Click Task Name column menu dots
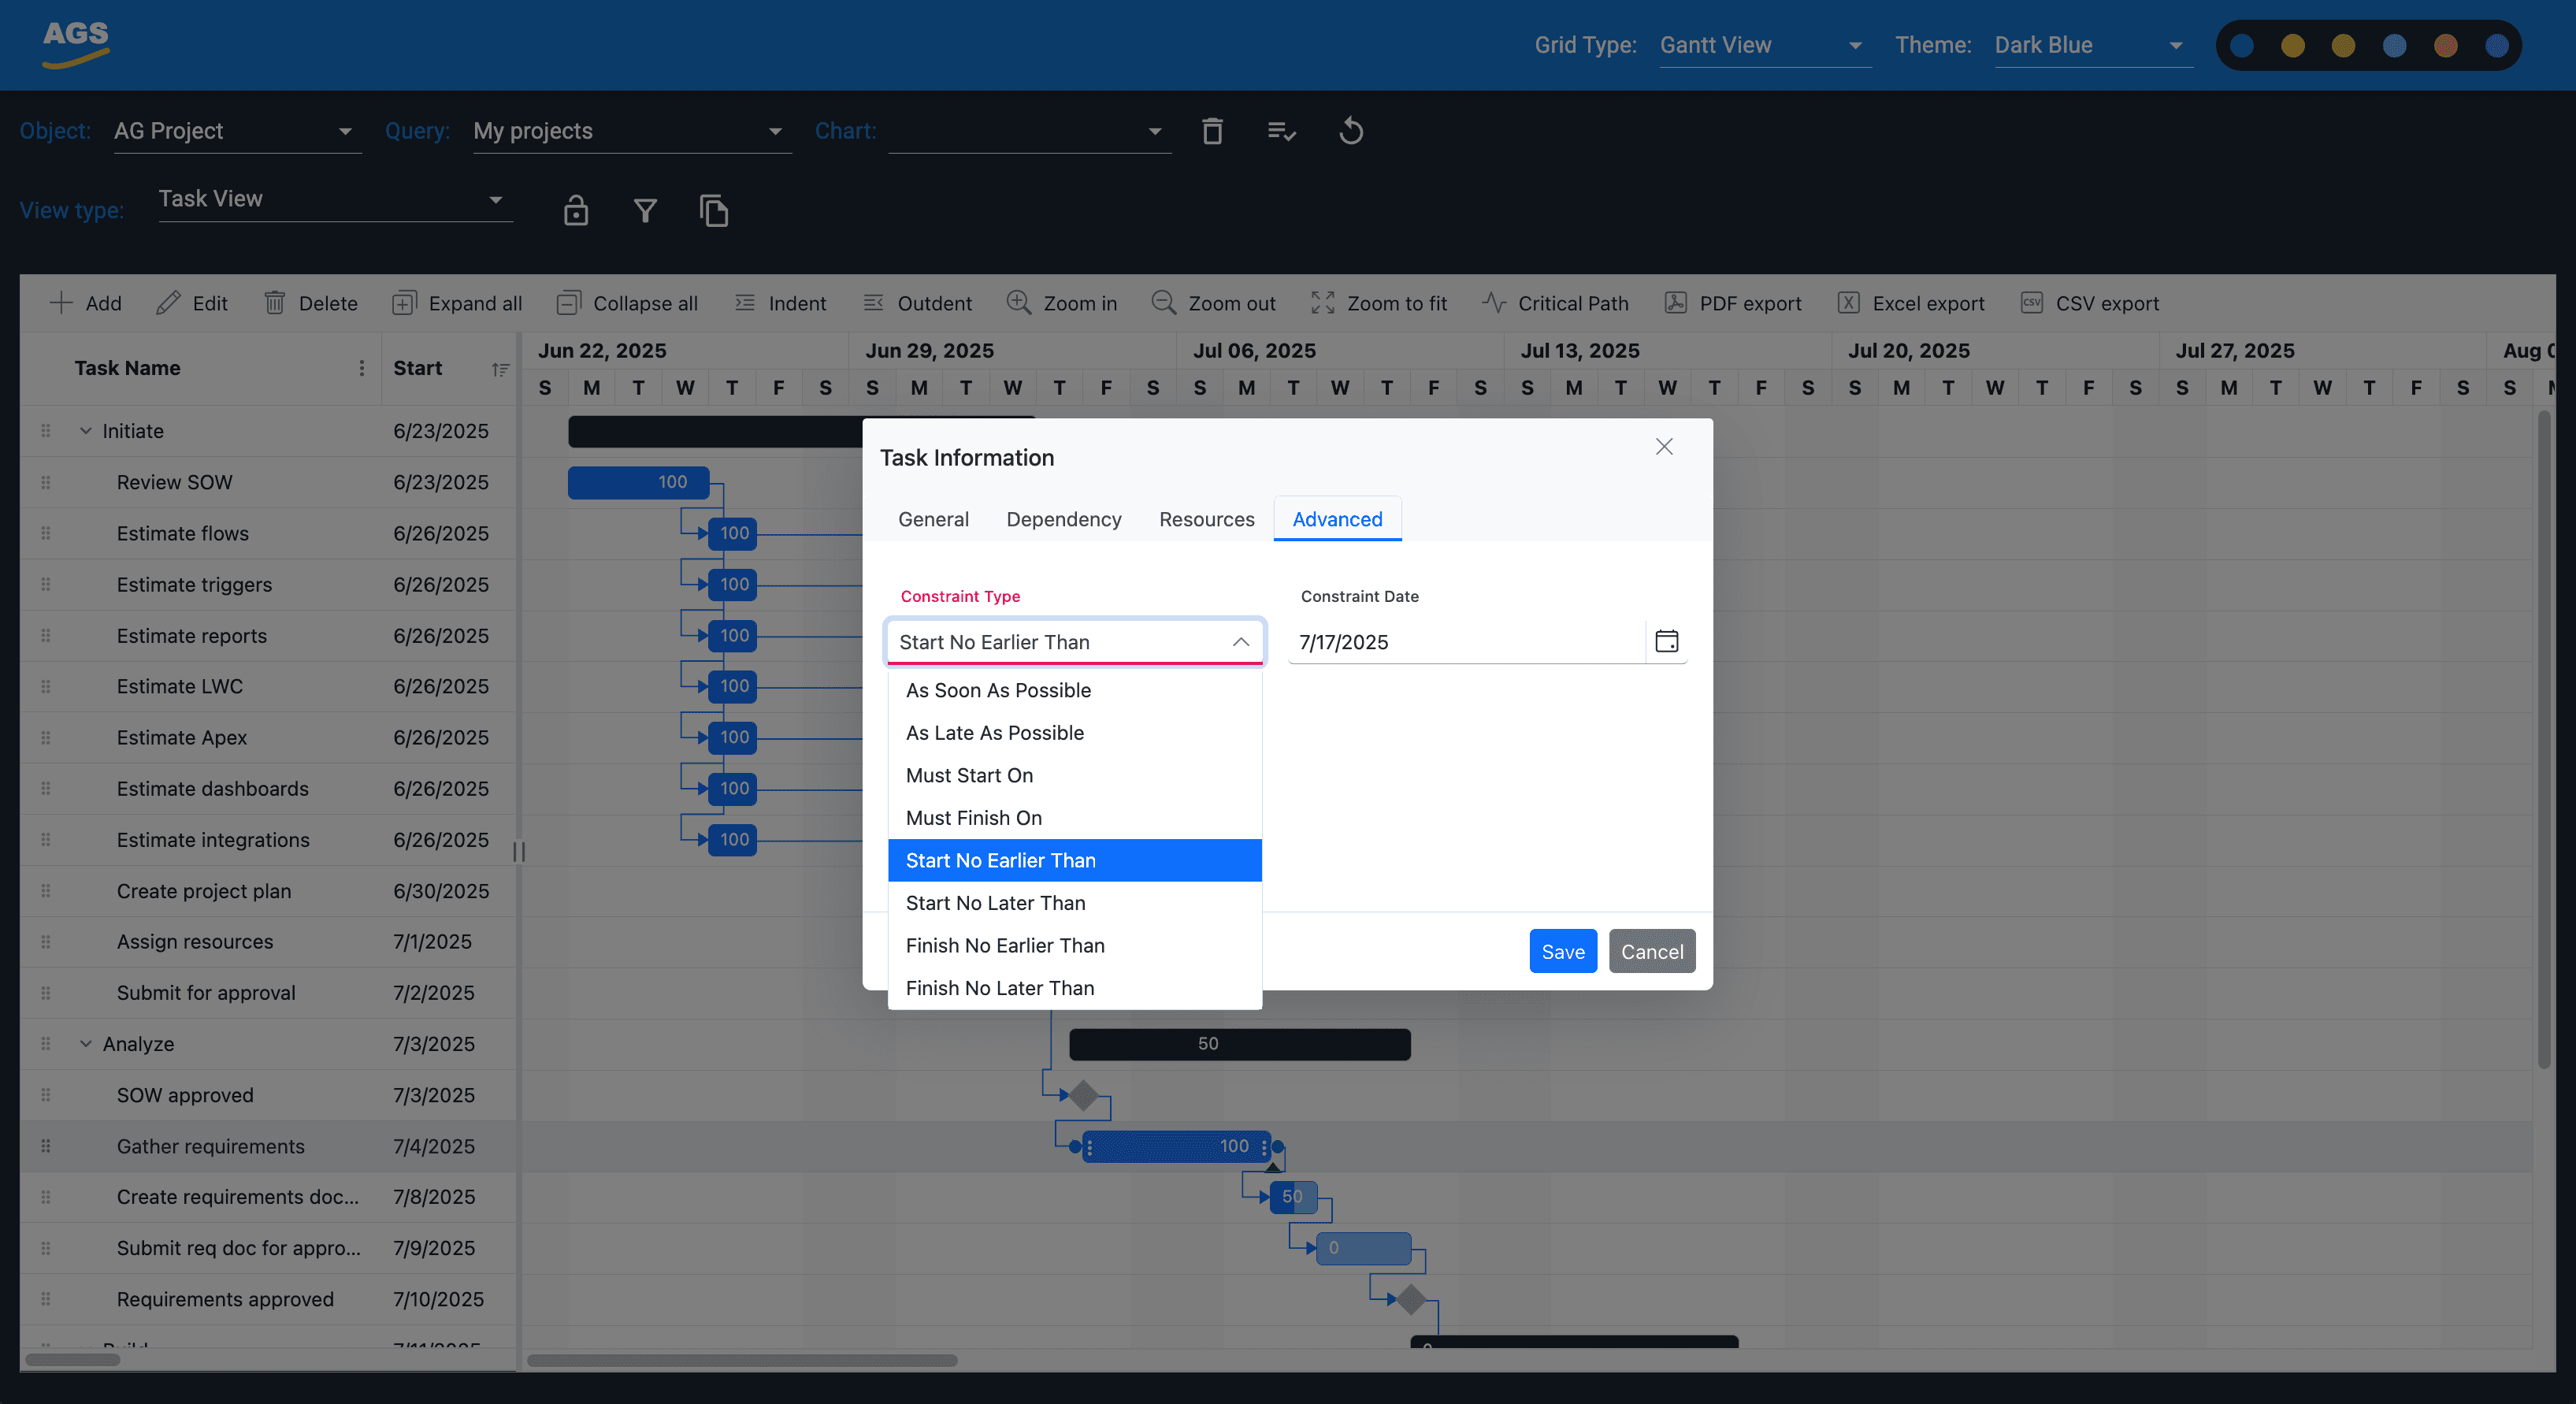The width and height of the screenshot is (2576, 1404). pyautogui.click(x=361, y=368)
